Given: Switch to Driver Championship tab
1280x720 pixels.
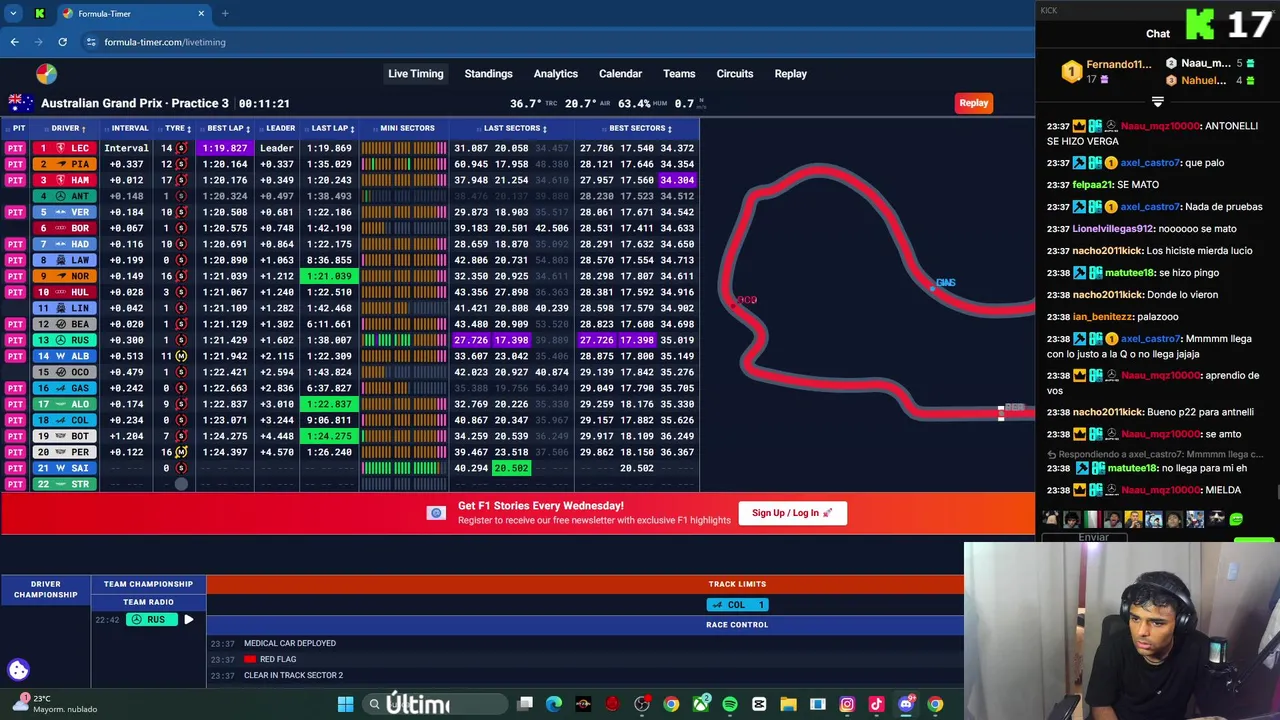Looking at the screenshot, I should (x=45, y=589).
